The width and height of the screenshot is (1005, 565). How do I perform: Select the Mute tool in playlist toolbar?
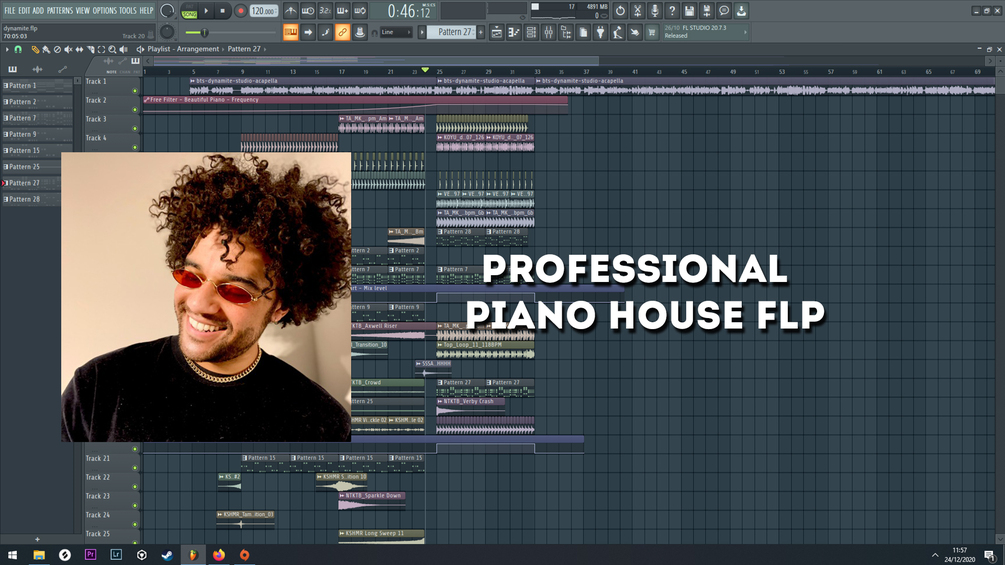(x=68, y=49)
